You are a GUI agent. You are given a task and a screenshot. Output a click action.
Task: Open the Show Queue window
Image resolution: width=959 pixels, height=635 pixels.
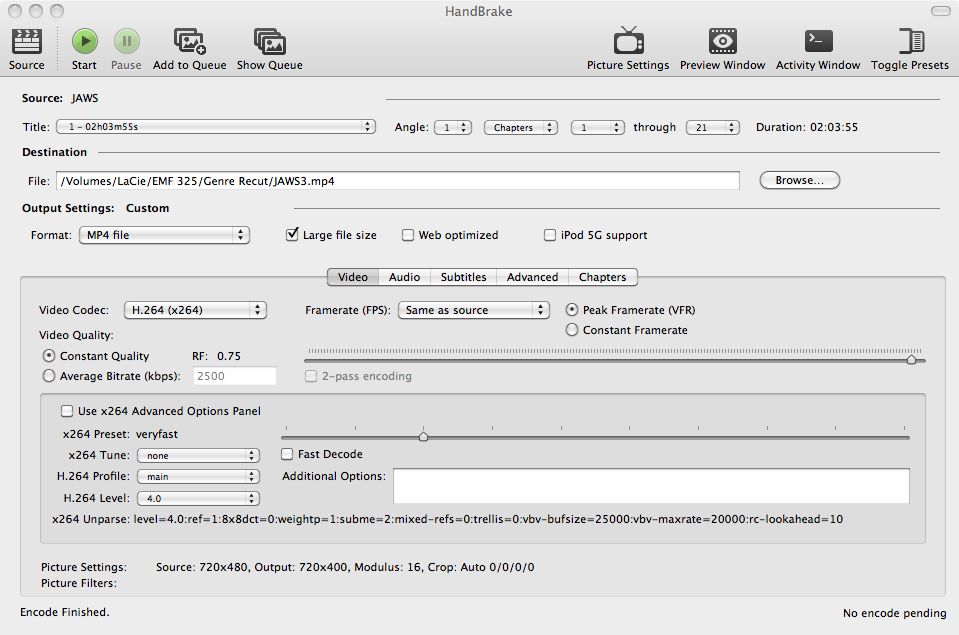click(269, 42)
